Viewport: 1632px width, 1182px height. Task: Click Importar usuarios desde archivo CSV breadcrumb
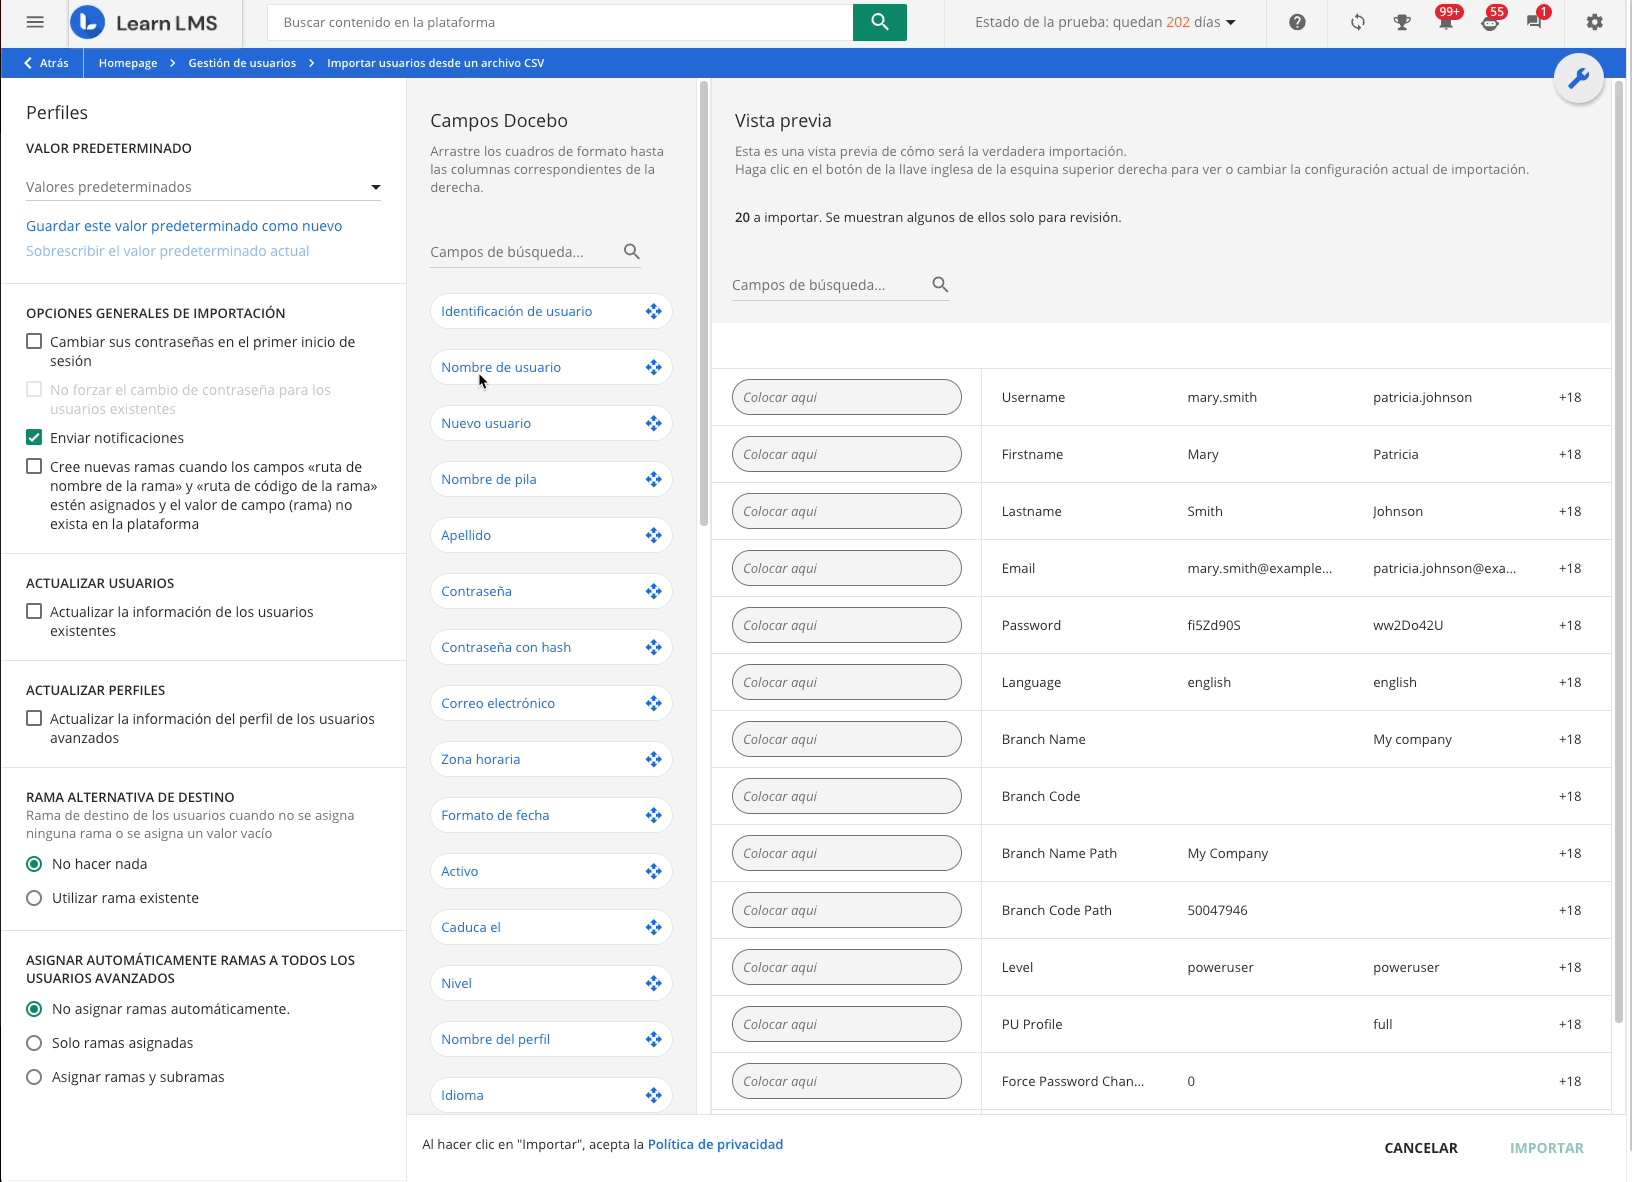436,63
